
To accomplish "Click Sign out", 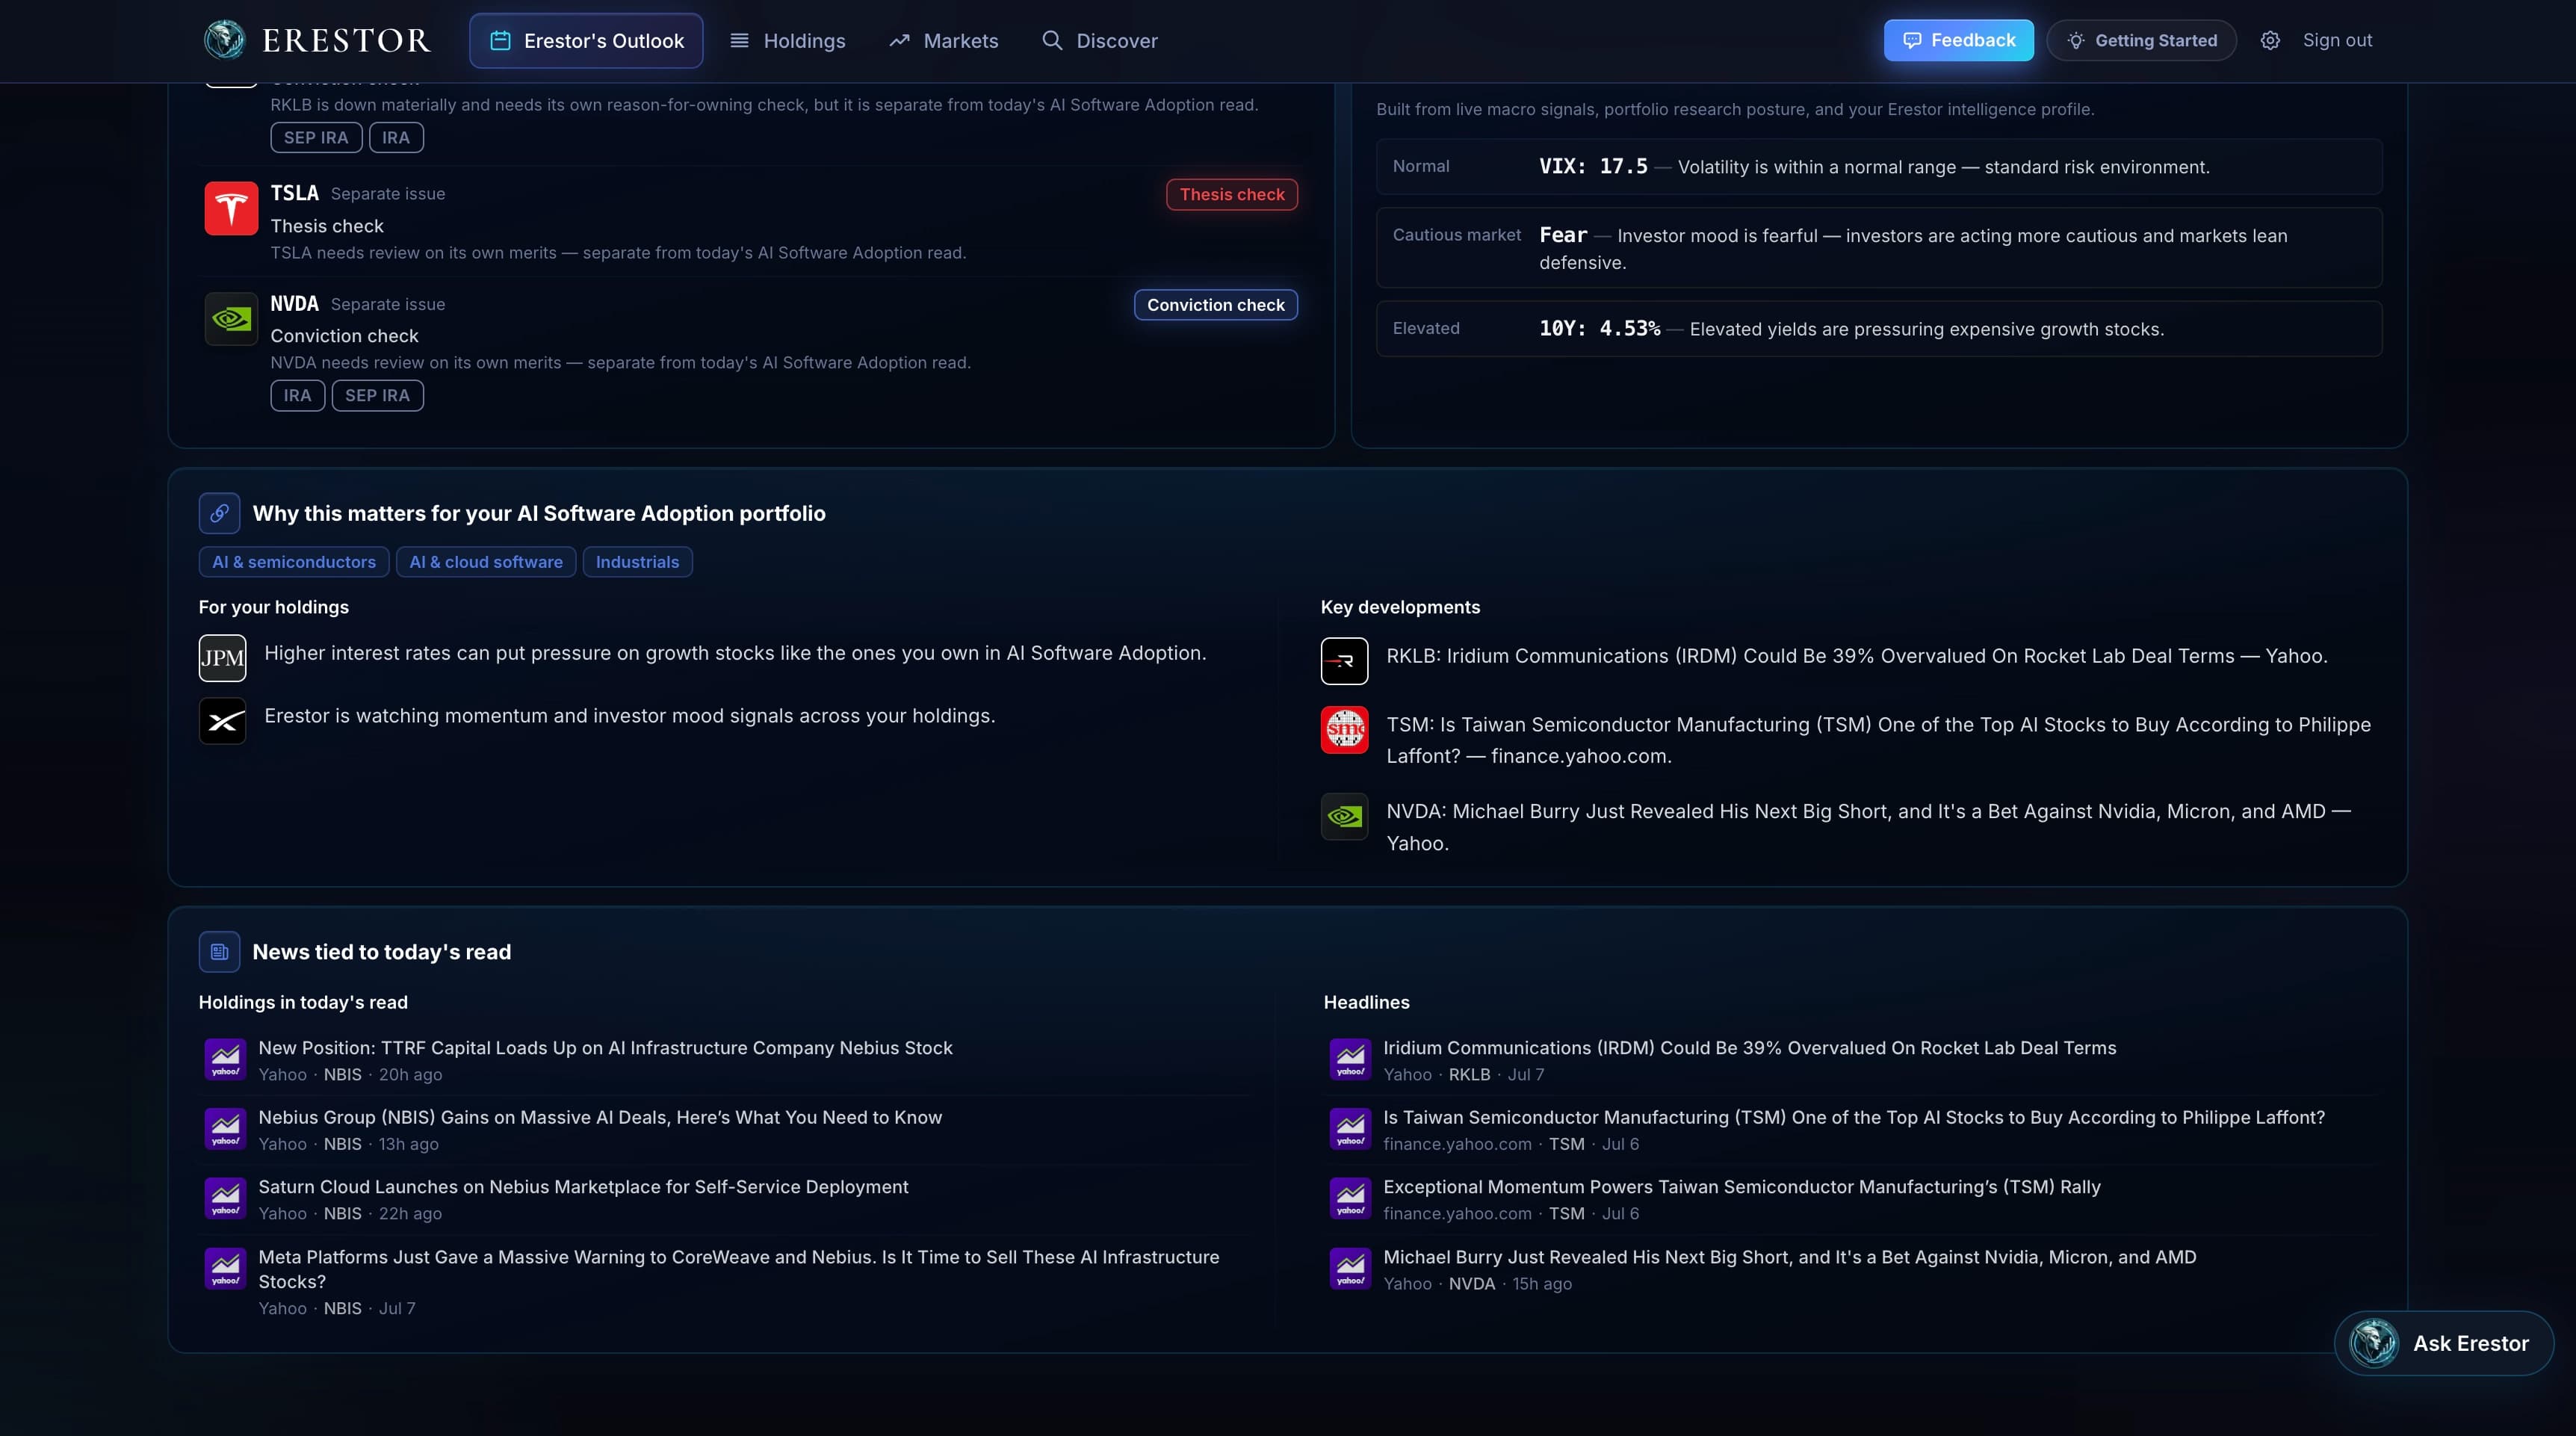I will pos(2337,40).
